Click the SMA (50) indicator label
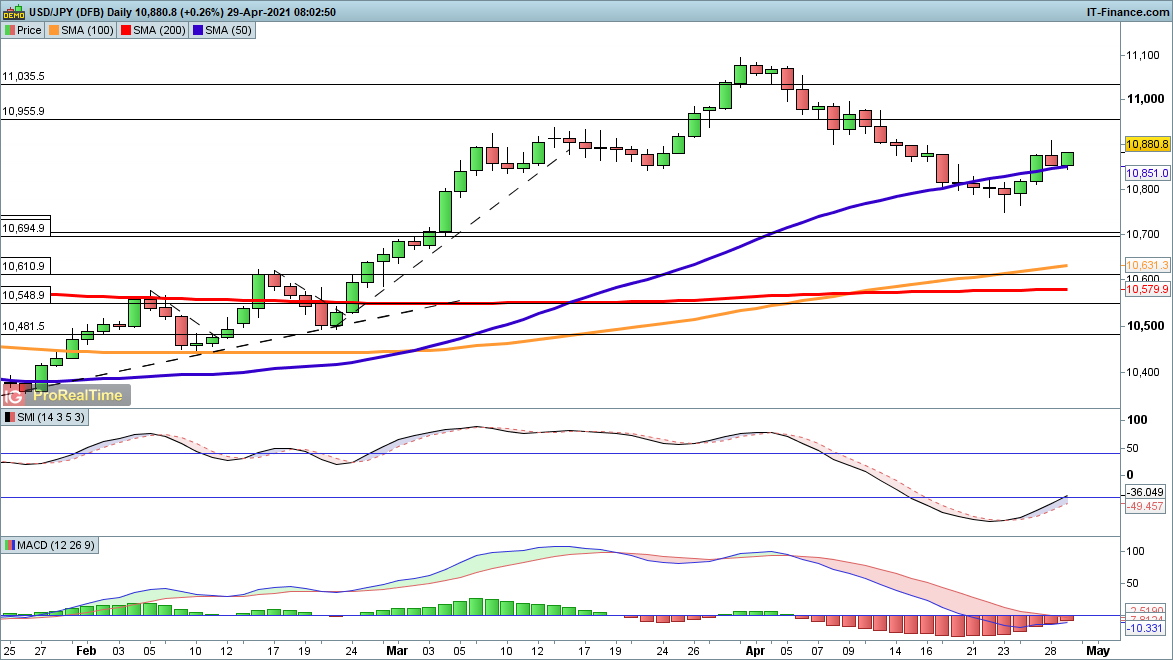1173x660 pixels. coord(226,30)
